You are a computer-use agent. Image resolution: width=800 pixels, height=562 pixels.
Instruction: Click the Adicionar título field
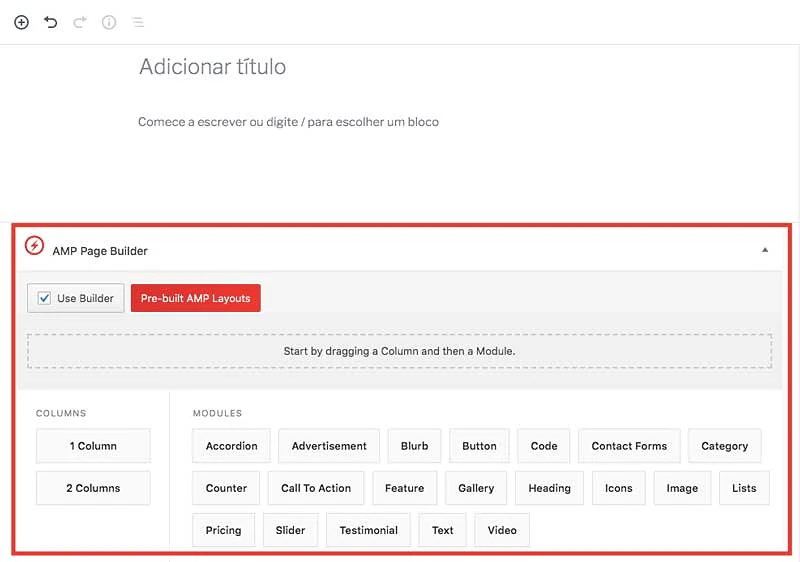coord(212,67)
